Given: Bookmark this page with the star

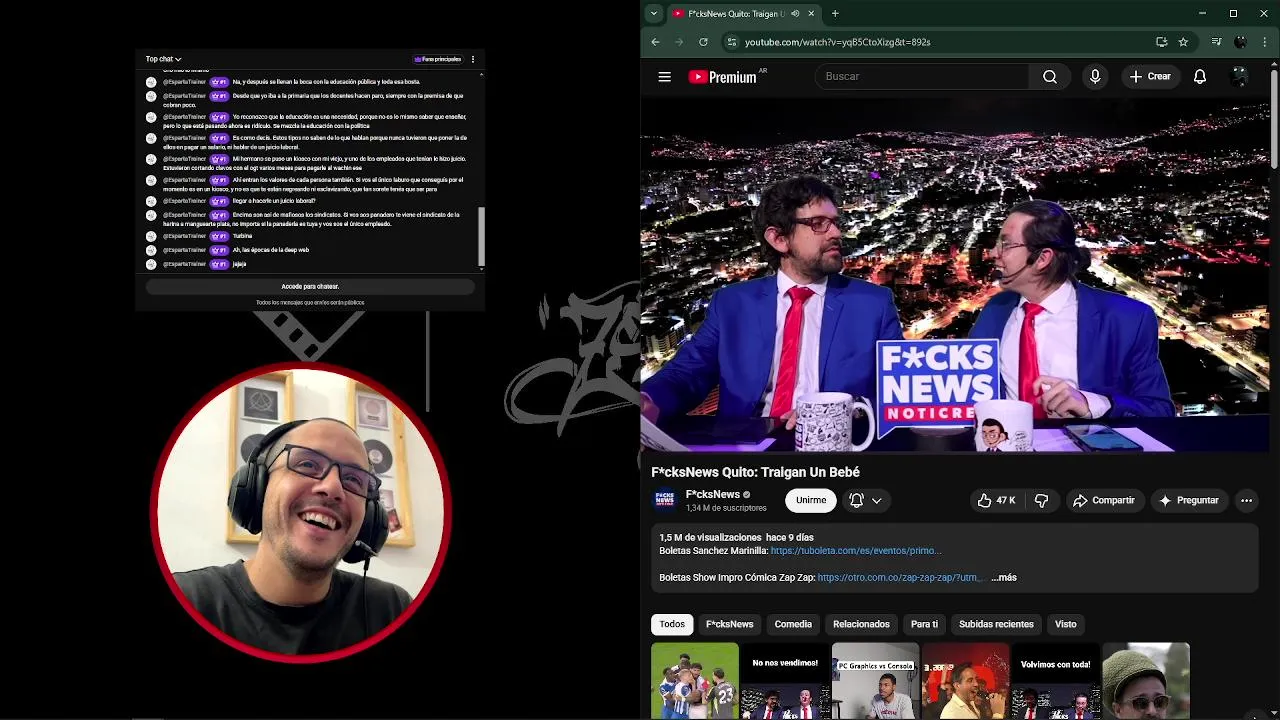Looking at the screenshot, I should (x=1183, y=42).
